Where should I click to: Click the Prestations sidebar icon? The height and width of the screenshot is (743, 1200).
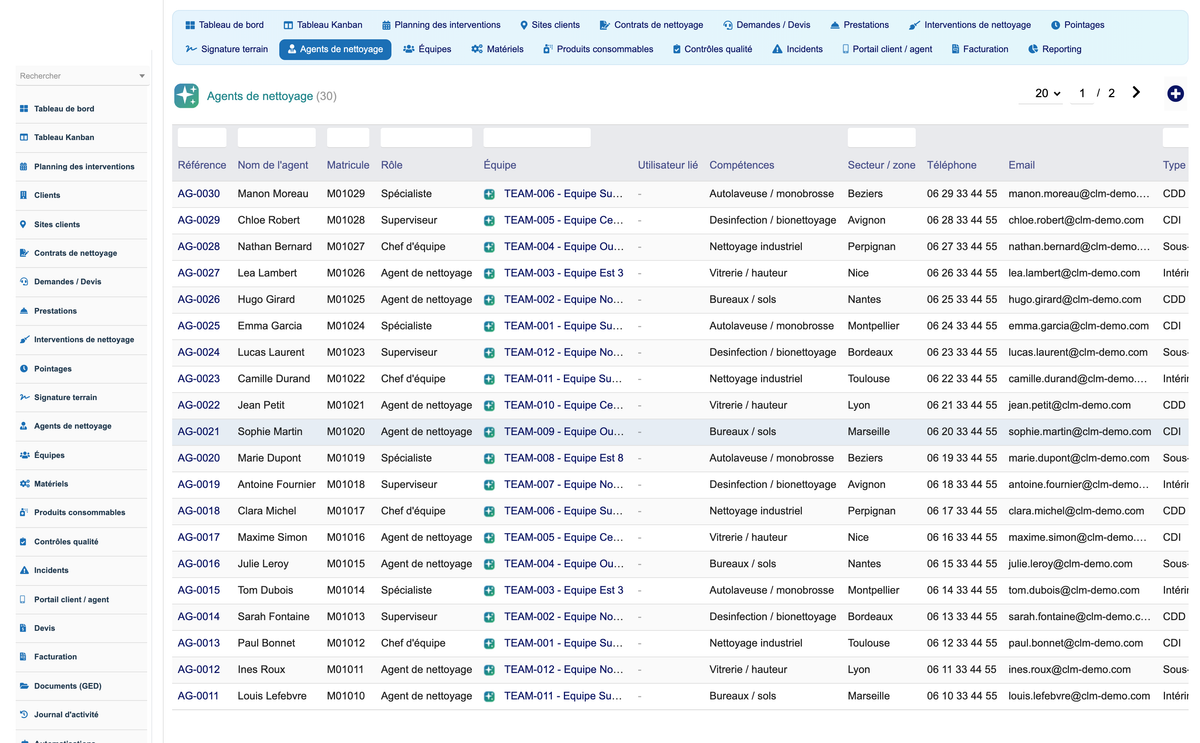tap(24, 311)
